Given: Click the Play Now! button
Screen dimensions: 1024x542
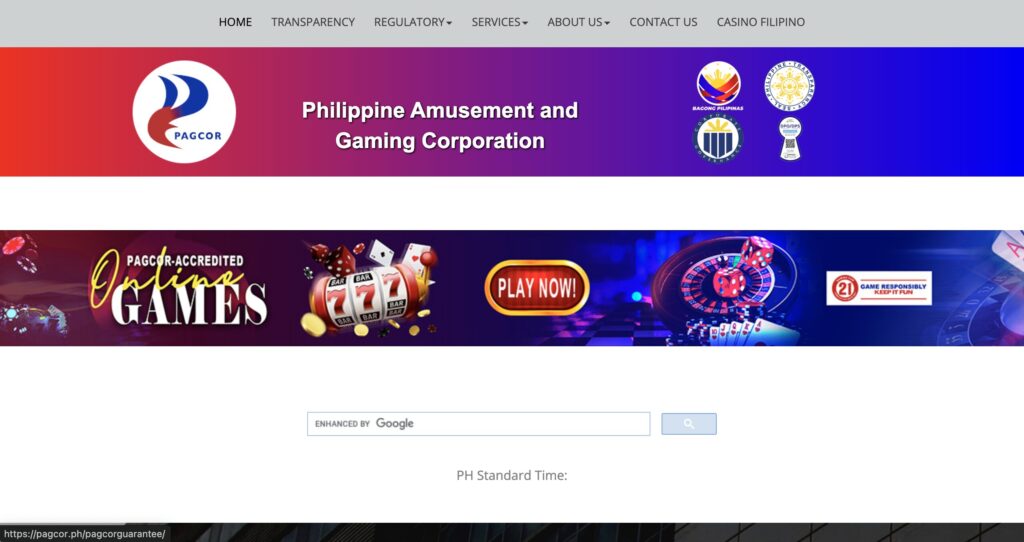Looking at the screenshot, I should 537,288.
